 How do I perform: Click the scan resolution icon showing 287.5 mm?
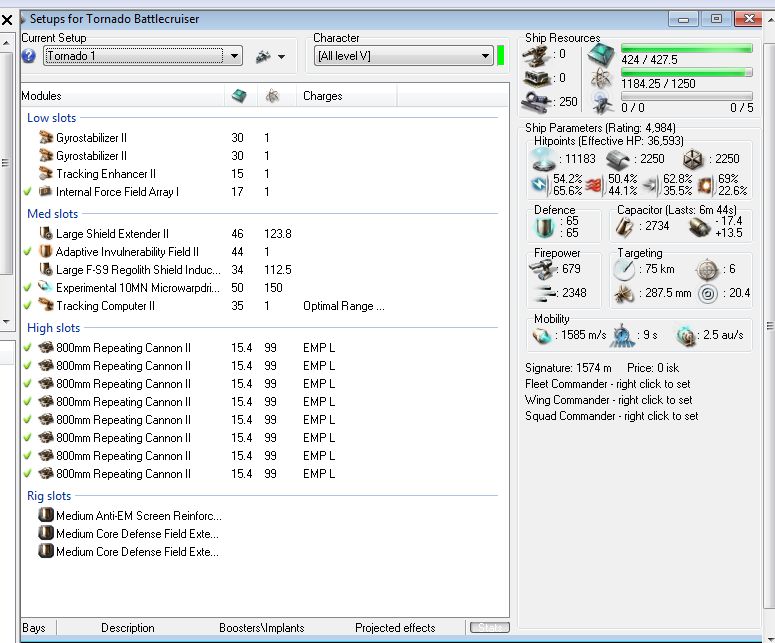pyautogui.click(x=624, y=294)
